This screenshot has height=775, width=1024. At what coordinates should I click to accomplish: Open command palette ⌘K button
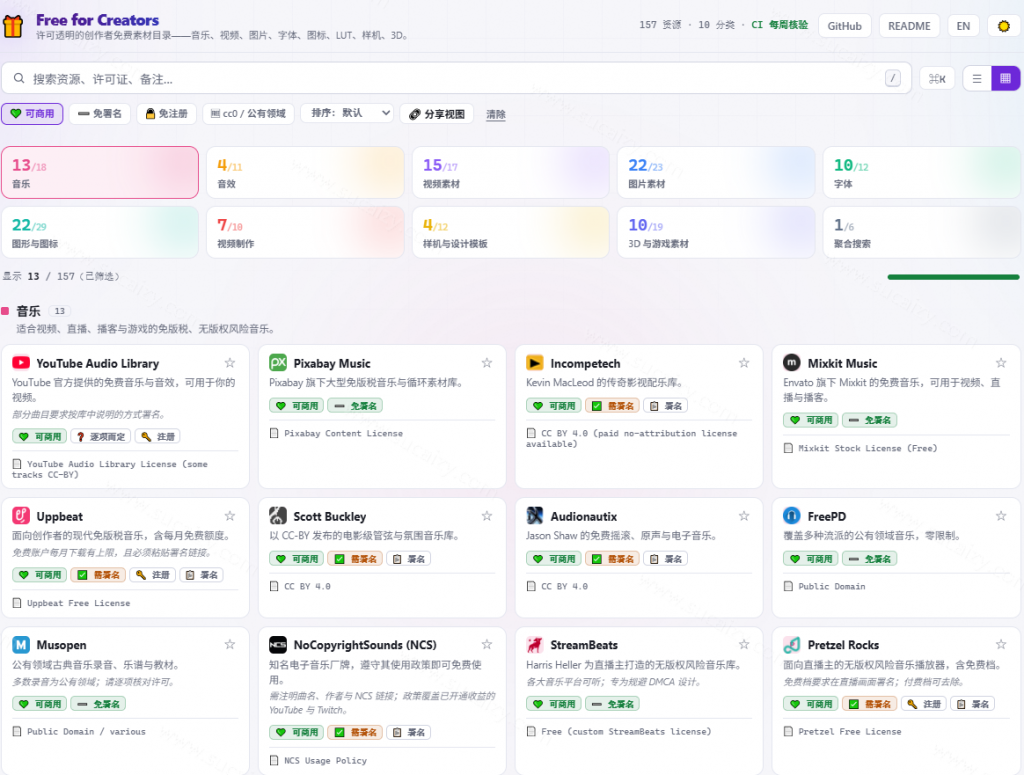937,78
